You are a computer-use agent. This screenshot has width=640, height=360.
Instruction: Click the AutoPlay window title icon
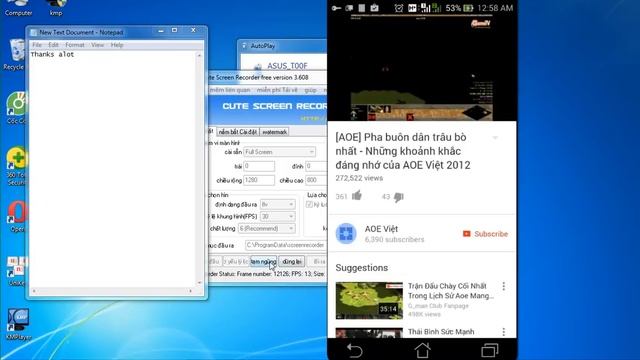[x=244, y=46]
